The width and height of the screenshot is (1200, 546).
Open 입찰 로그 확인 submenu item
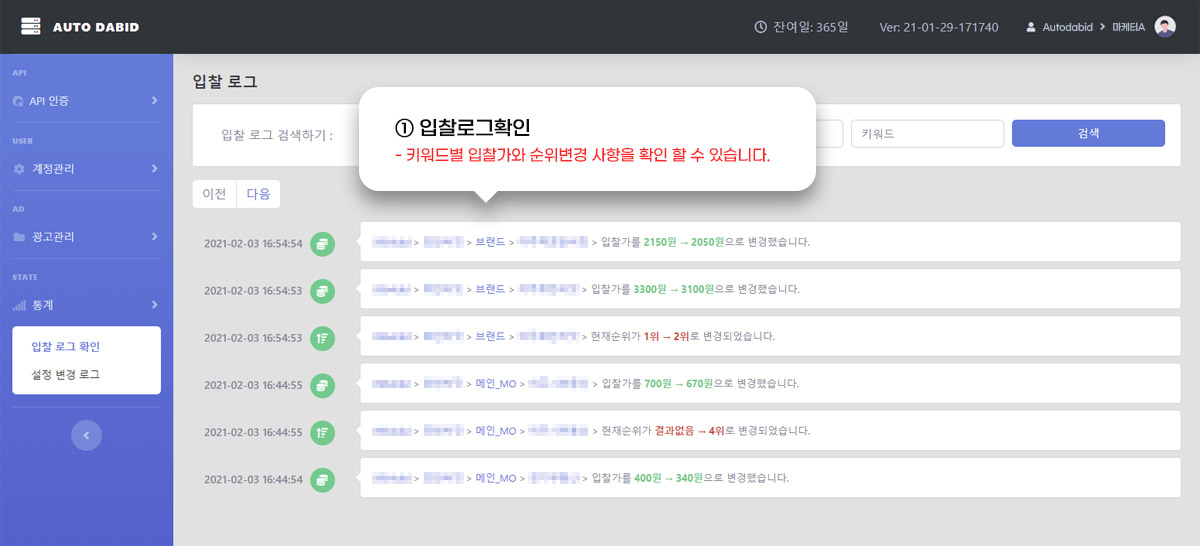pos(66,347)
